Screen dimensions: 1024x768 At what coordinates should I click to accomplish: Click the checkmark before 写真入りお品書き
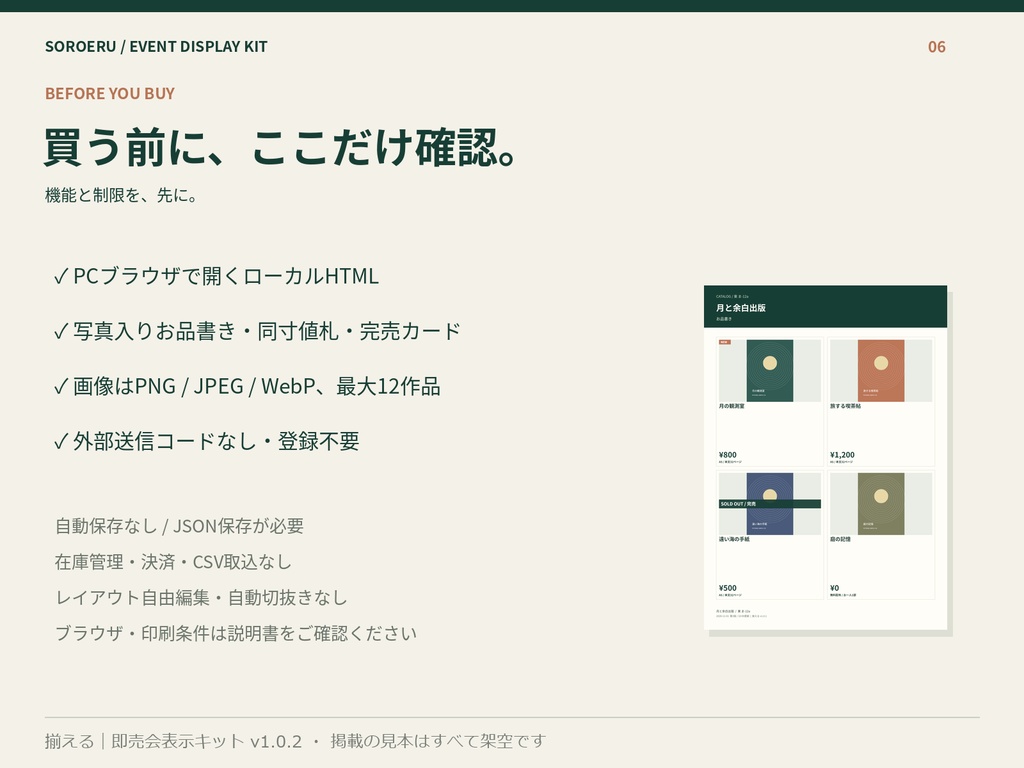(61, 332)
